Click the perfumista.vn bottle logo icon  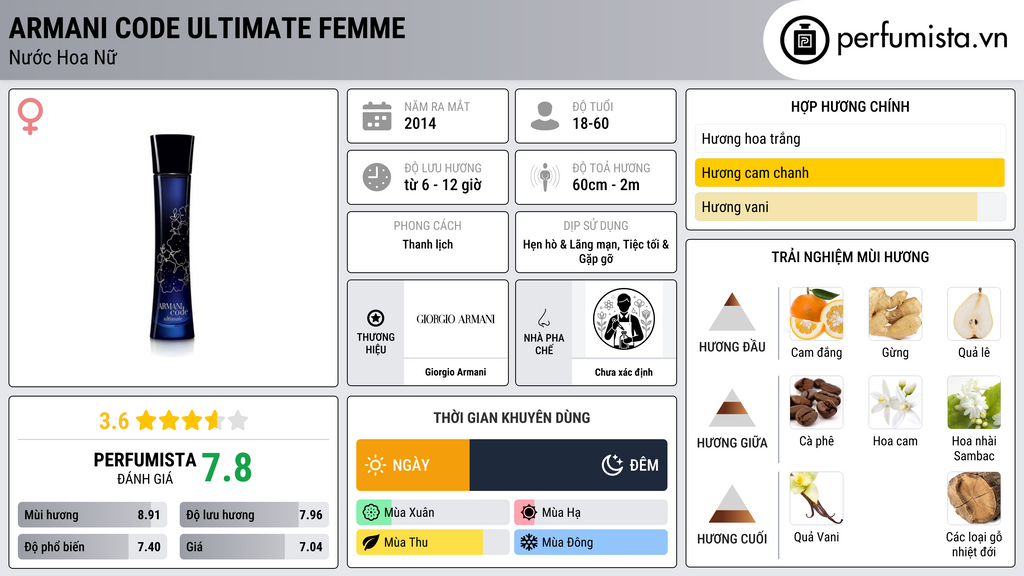(804, 40)
